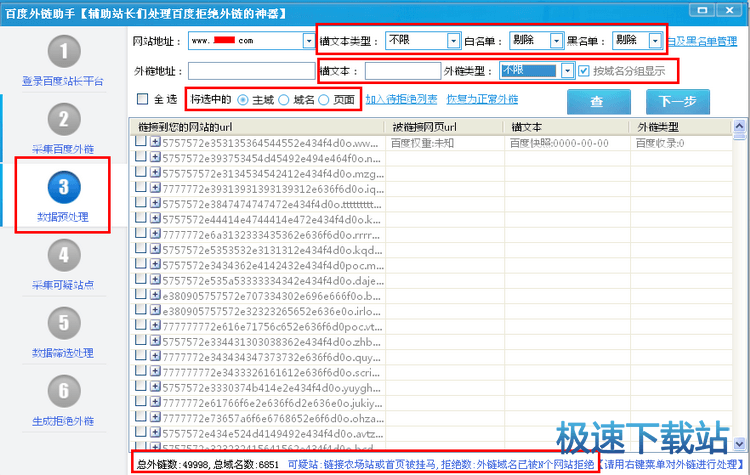Sort by 锚文本 column header

566,127
